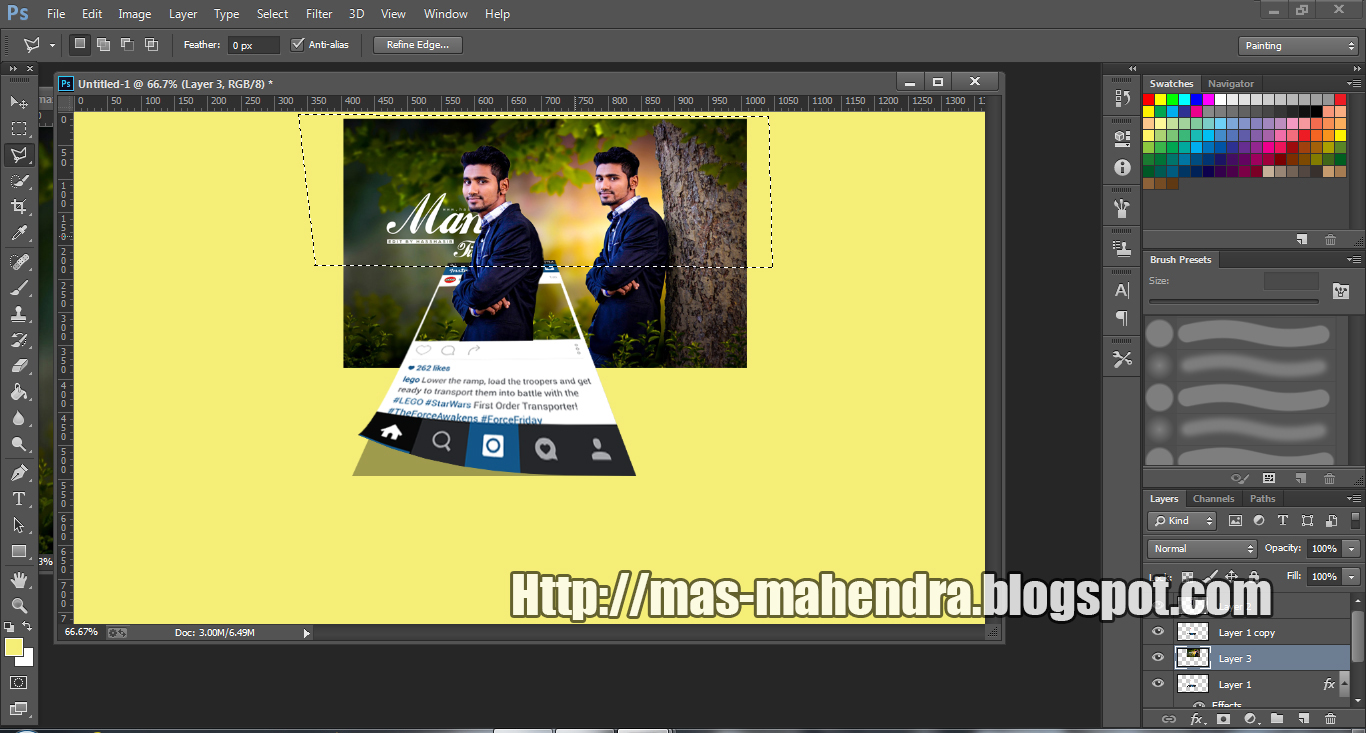
Task: Select the red swatch in Swatches panel
Action: (1148, 98)
